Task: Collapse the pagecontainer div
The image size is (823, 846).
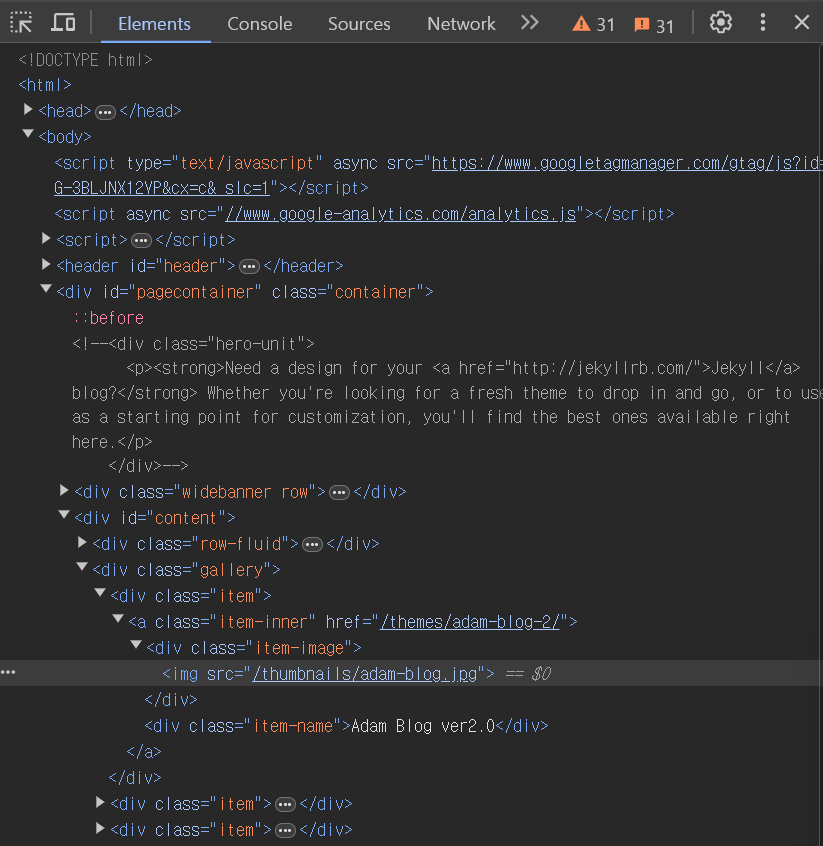Action: click(x=46, y=289)
